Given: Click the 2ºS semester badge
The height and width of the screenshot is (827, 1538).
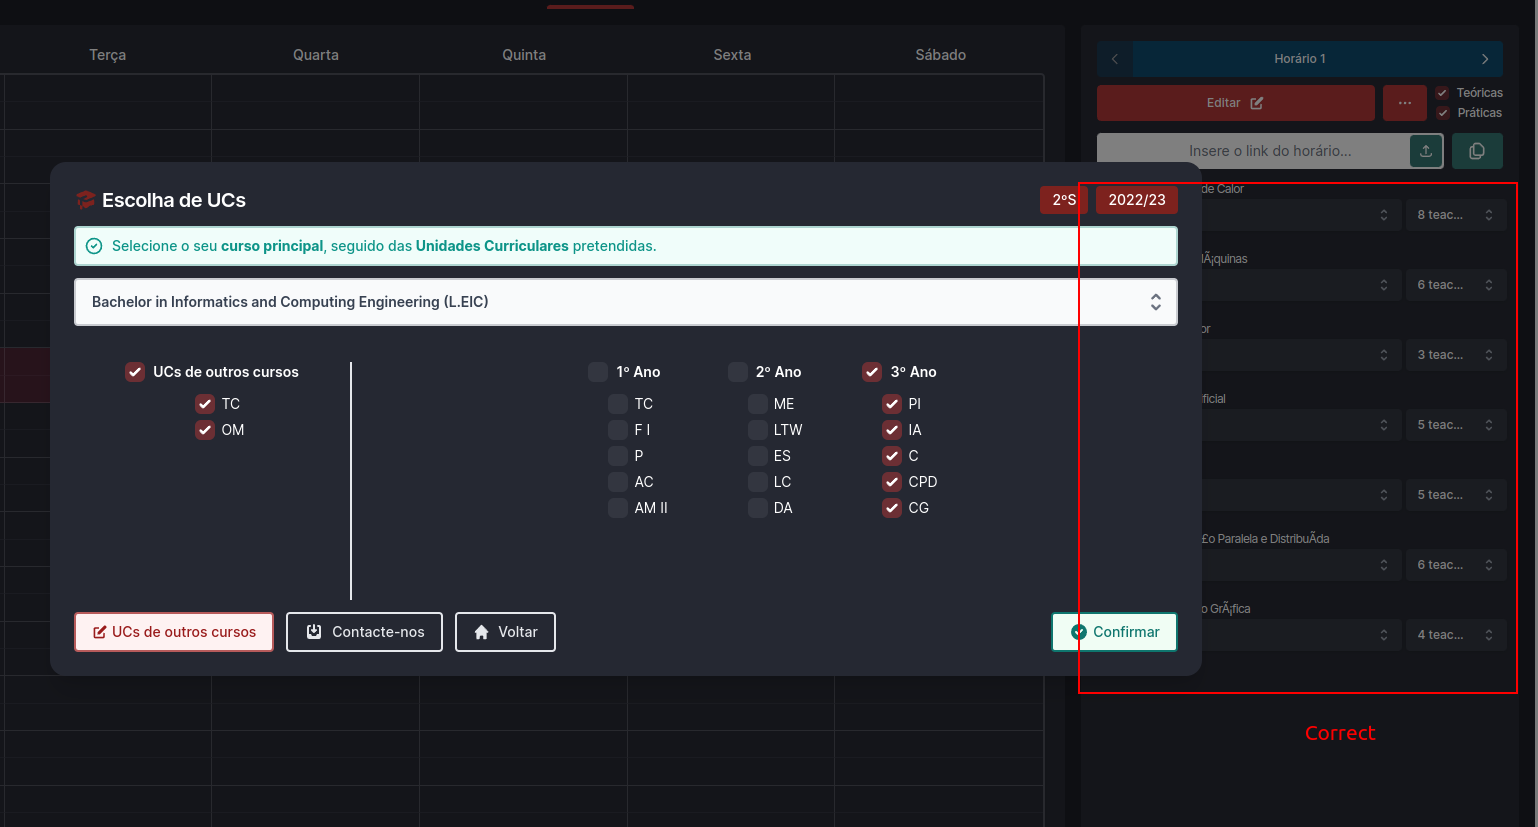Looking at the screenshot, I should (x=1064, y=200).
